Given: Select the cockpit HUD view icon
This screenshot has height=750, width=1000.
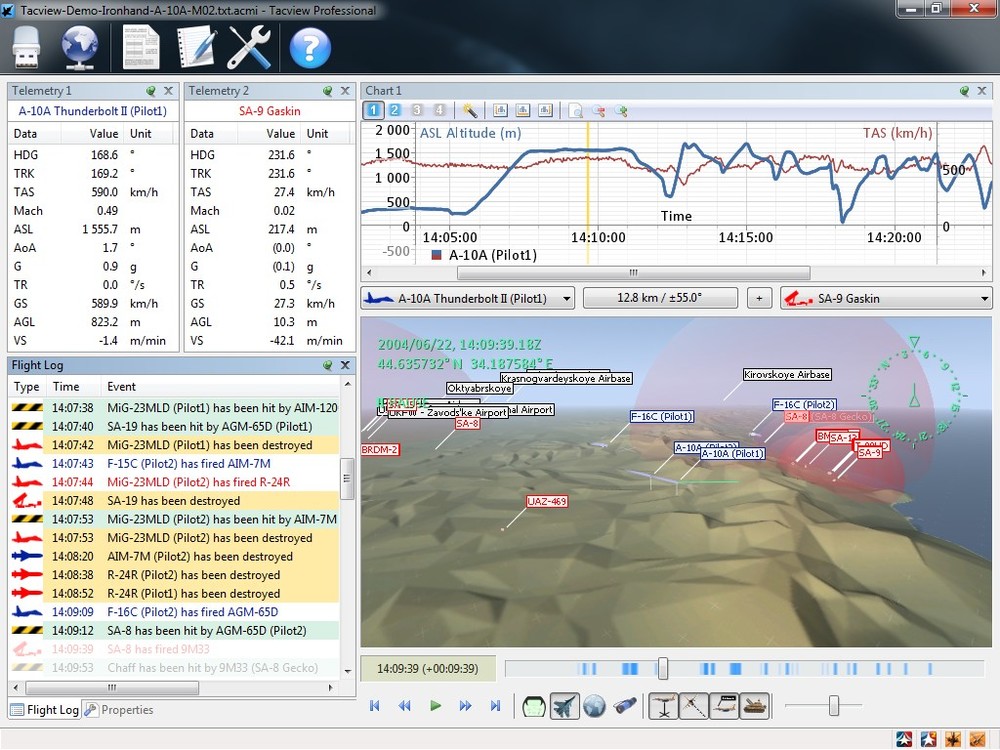Looking at the screenshot, I should point(533,706).
